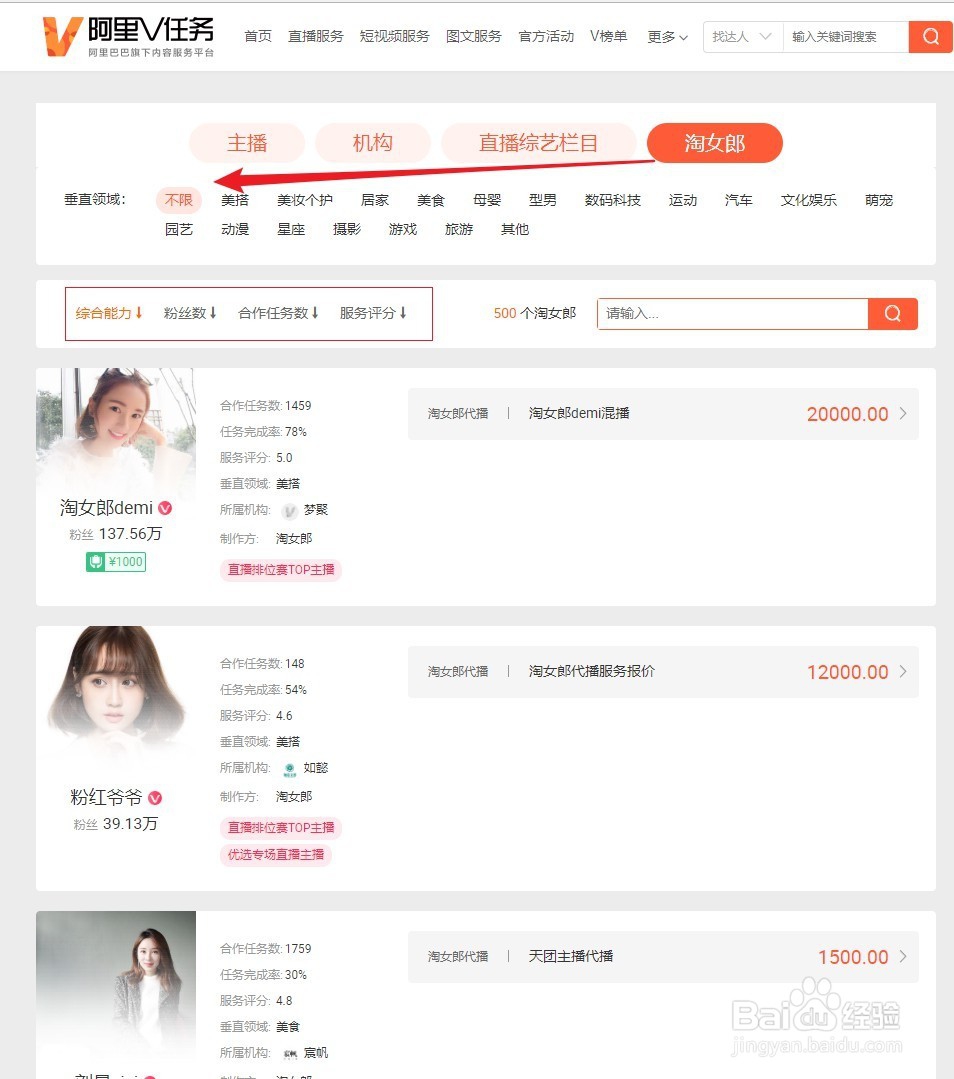Open 官方活动 navigation item

[x=546, y=36]
